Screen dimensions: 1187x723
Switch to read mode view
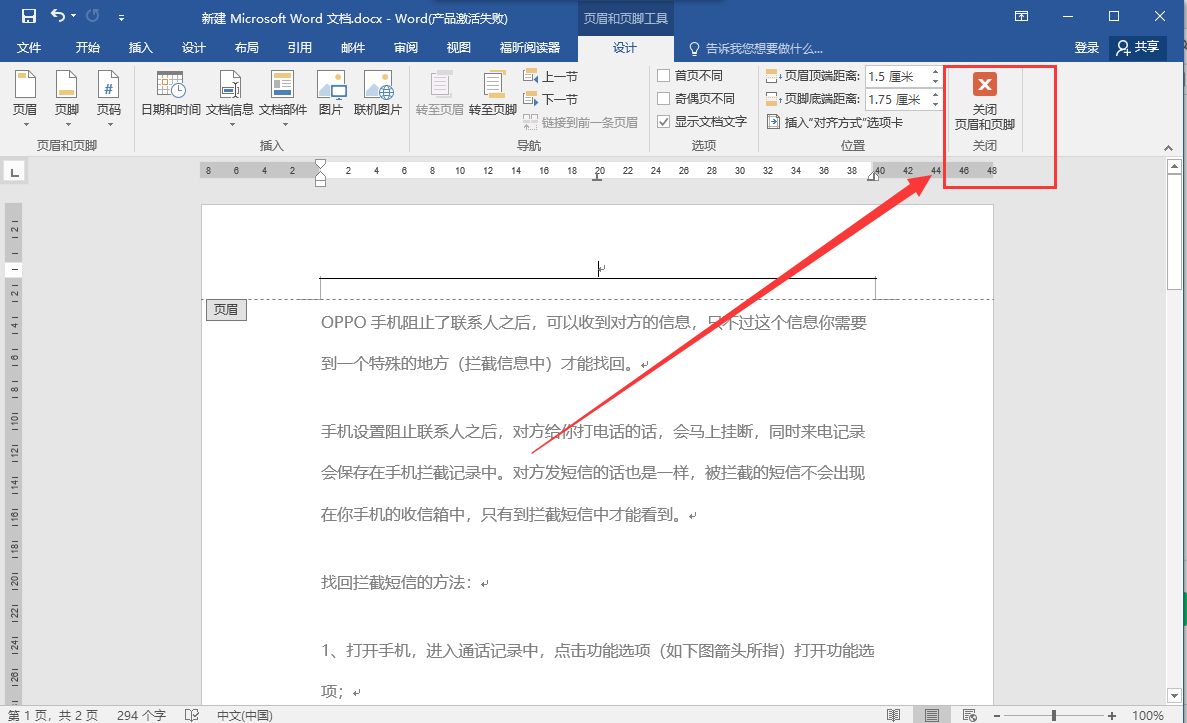[x=893, y=715]
